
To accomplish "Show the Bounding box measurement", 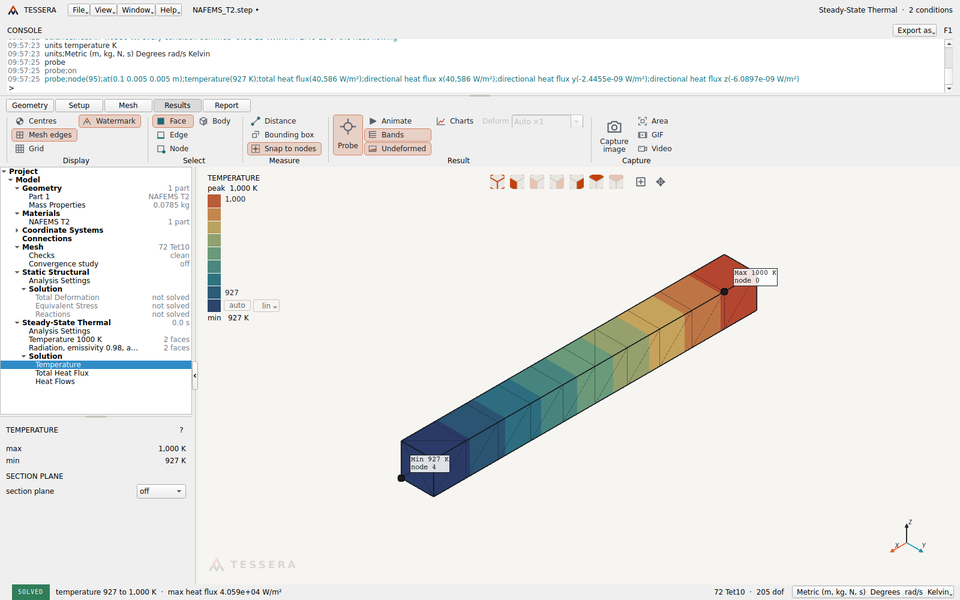I will click(x=282, y=135).
